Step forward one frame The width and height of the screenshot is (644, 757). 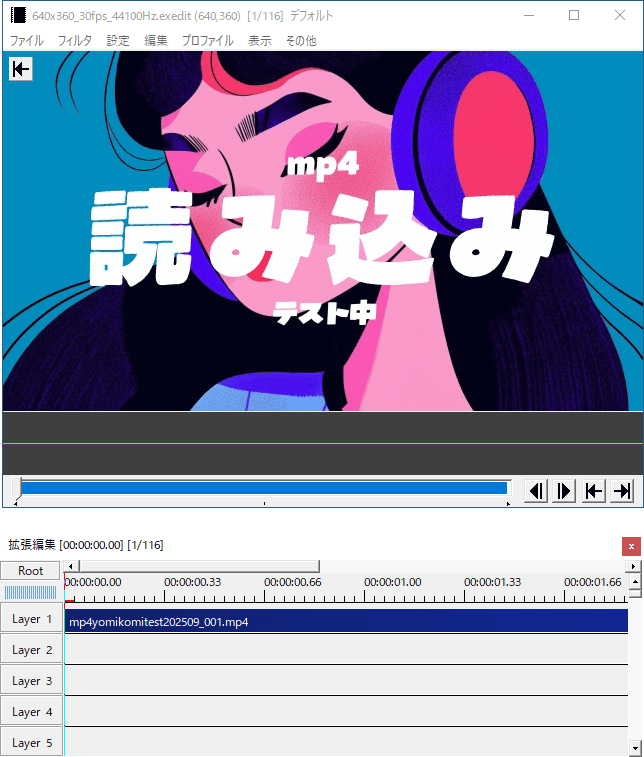tap(564, 490)
